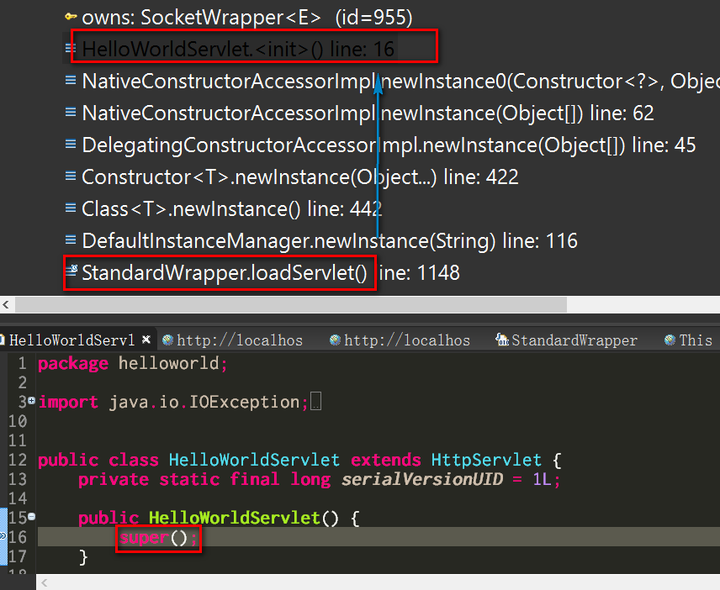The width and height of the screenshot is (720, 590).
Task: Click the left arrow of the editor's horizontal scrollbar
Action: 45,583
